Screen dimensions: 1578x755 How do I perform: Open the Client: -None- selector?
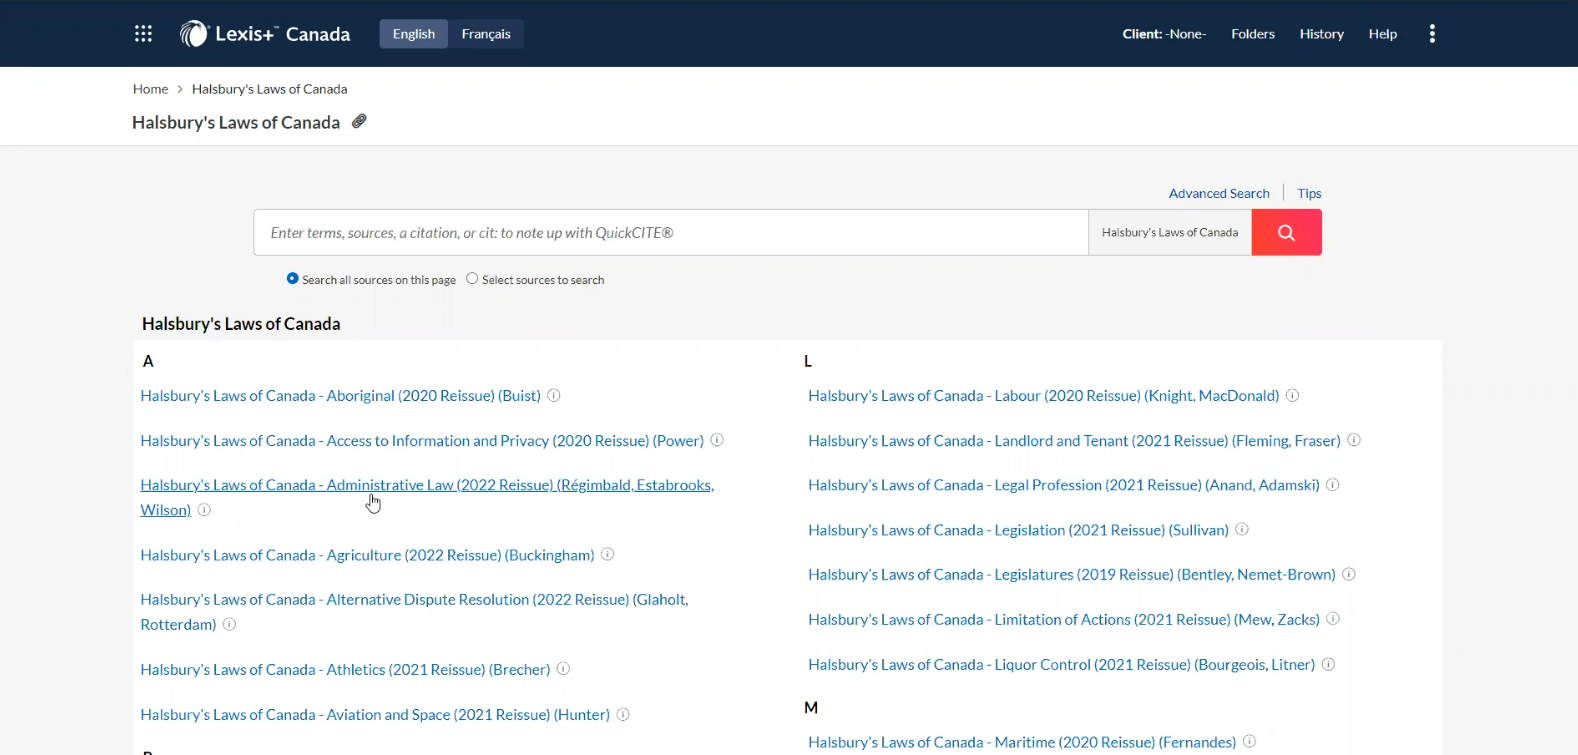click(x=1164, y=34)
